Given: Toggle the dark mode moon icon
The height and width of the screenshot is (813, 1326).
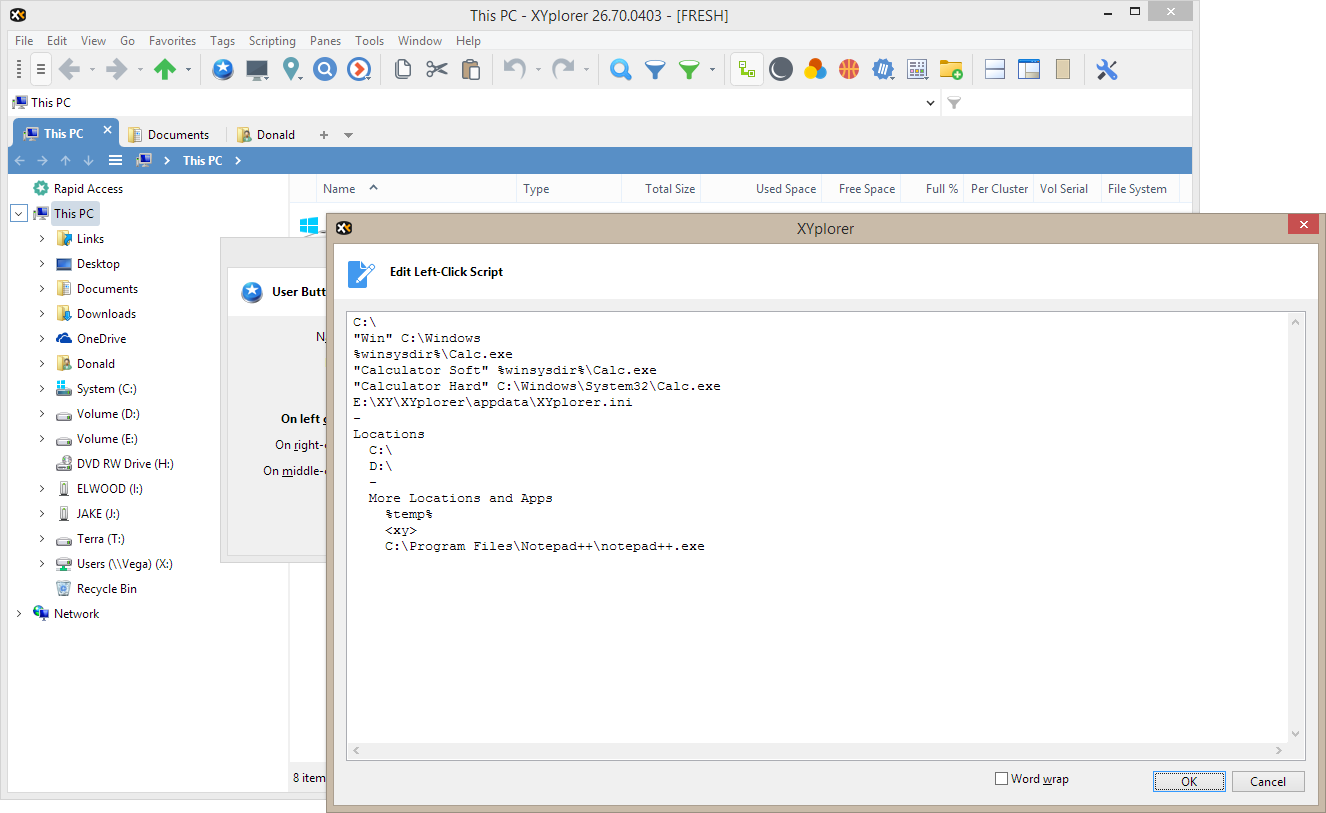Looking at the screenshot, I should 781,69.
